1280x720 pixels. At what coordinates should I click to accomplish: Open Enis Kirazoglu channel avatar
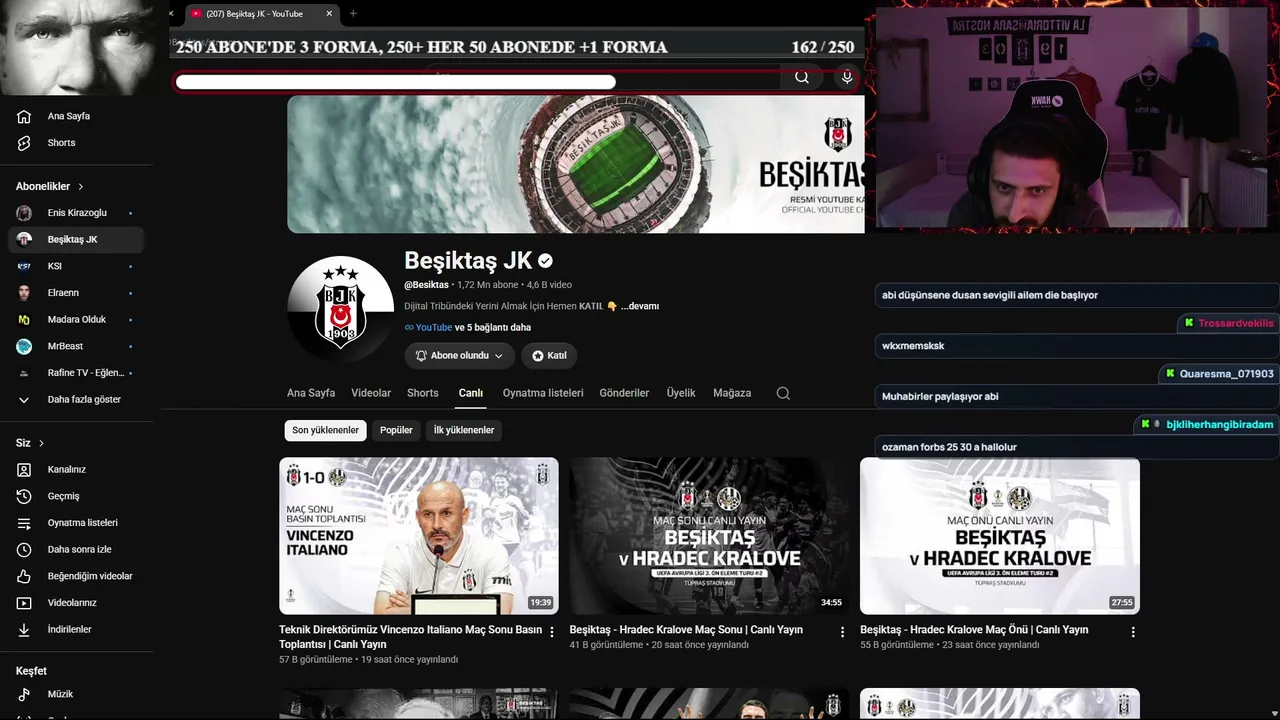coord(24,213)
